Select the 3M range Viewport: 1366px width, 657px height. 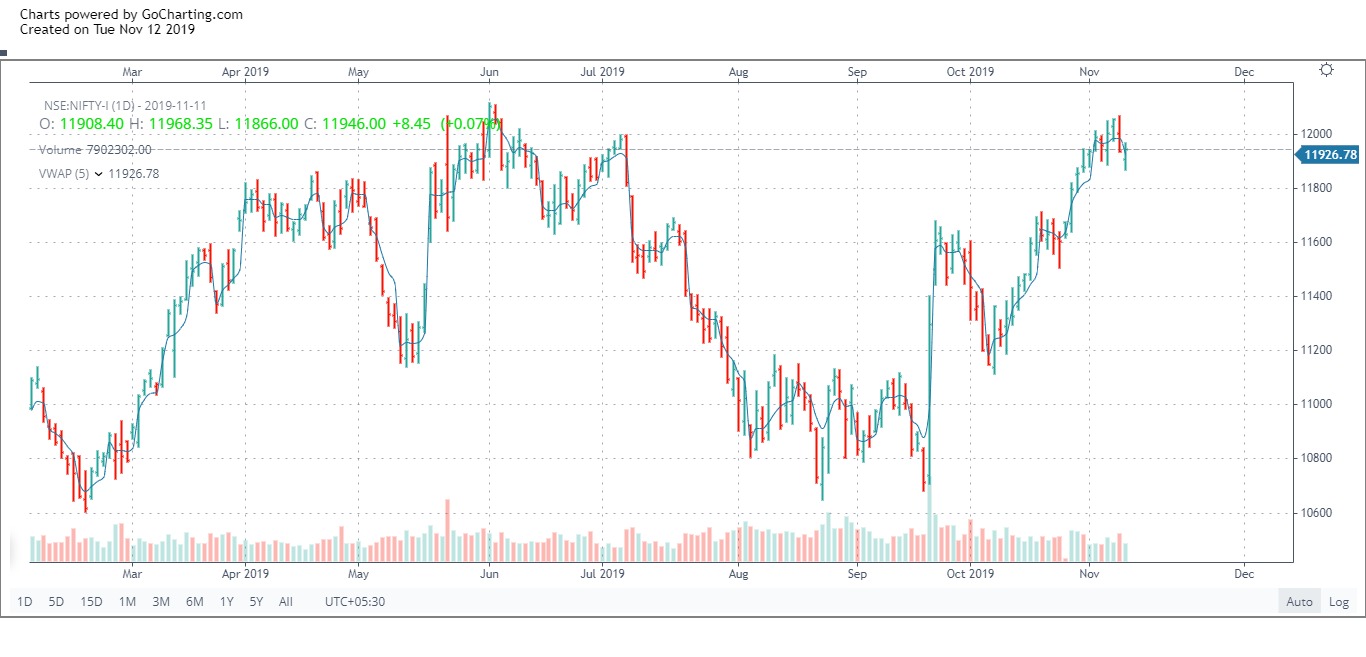(160, 601)
